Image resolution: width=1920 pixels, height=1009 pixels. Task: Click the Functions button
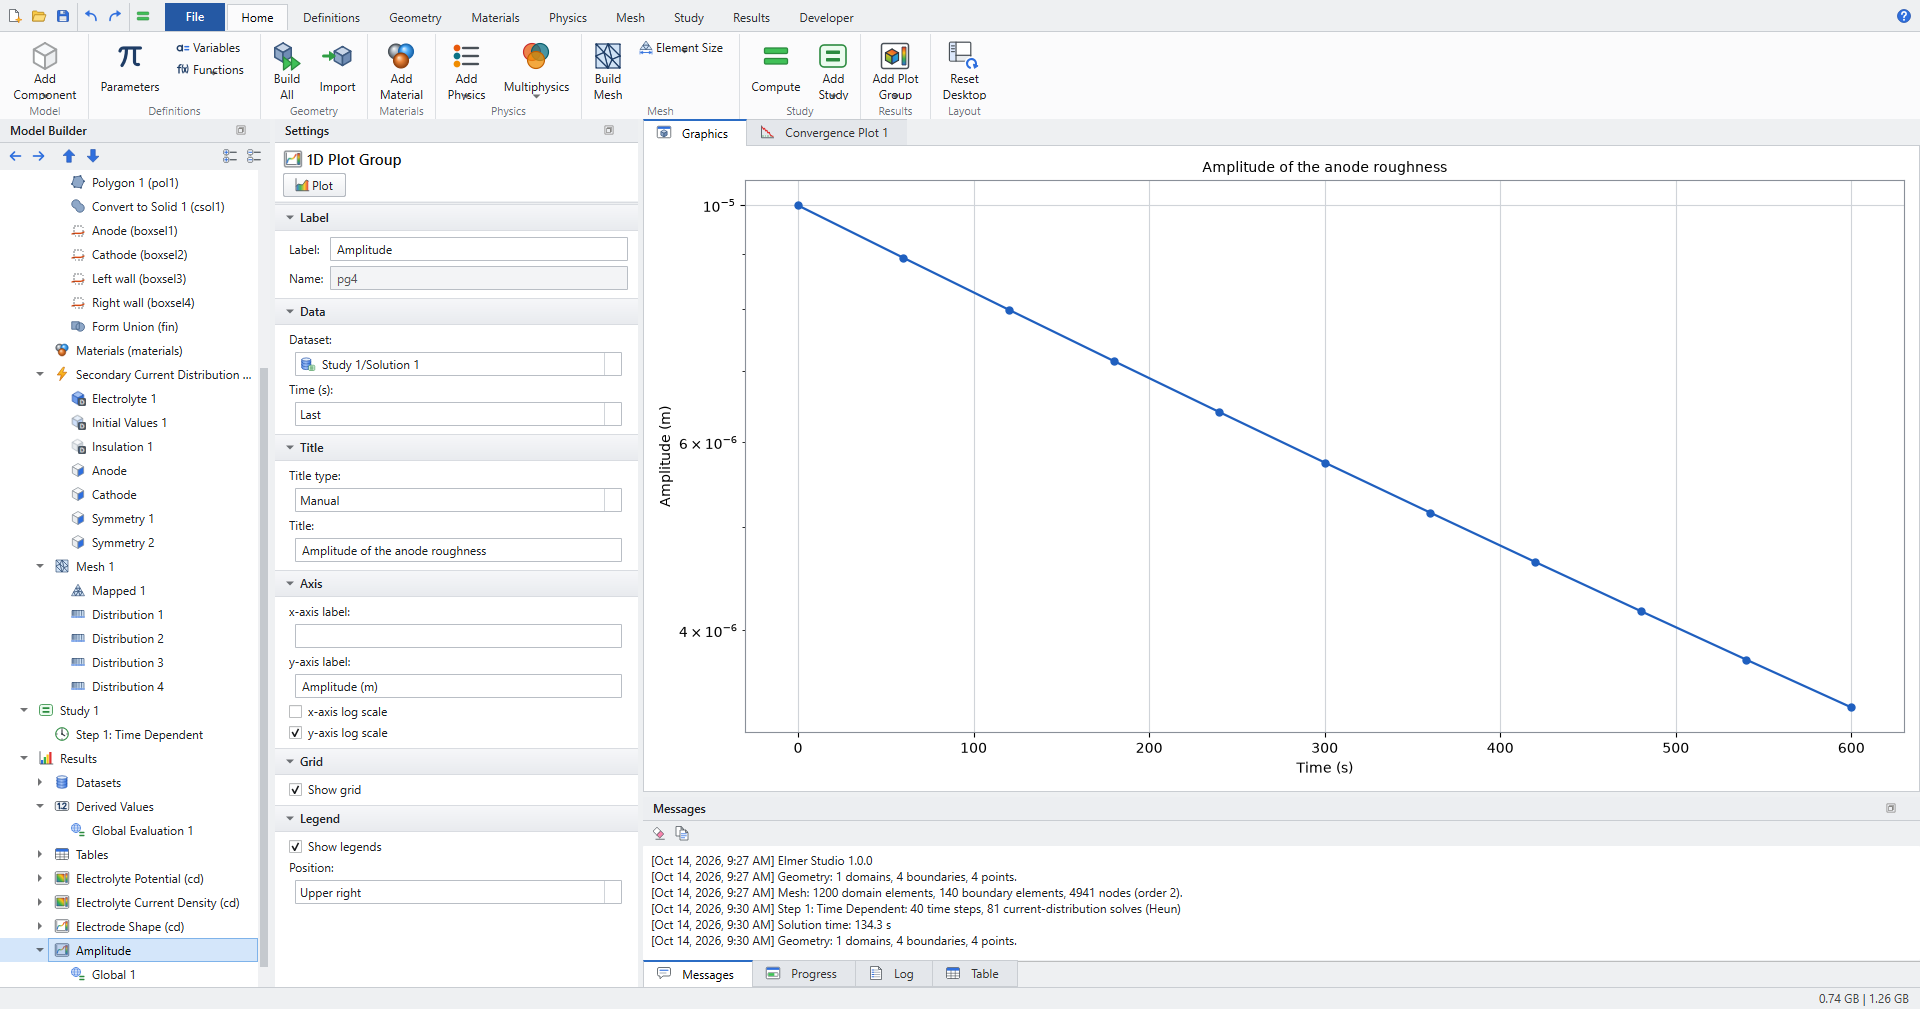click(x=210, y=70)
